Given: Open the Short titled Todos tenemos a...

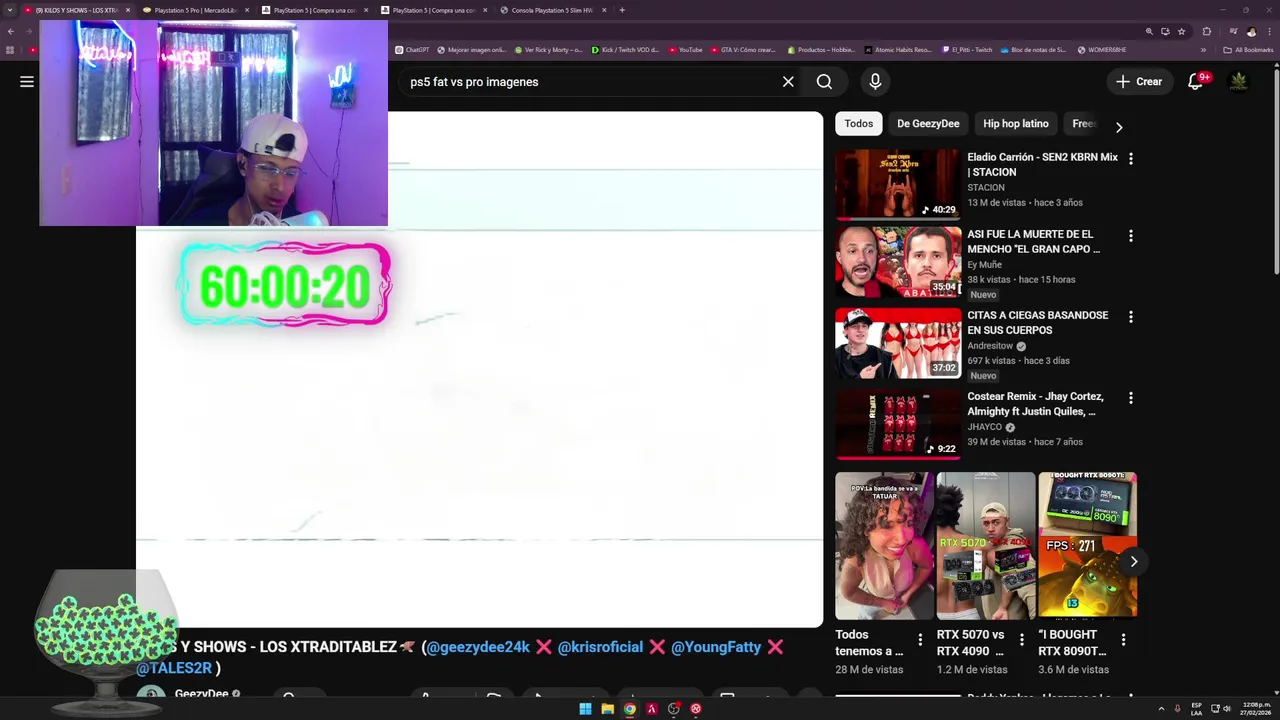Looking at the screenshot, I should (x=884, y=546).
